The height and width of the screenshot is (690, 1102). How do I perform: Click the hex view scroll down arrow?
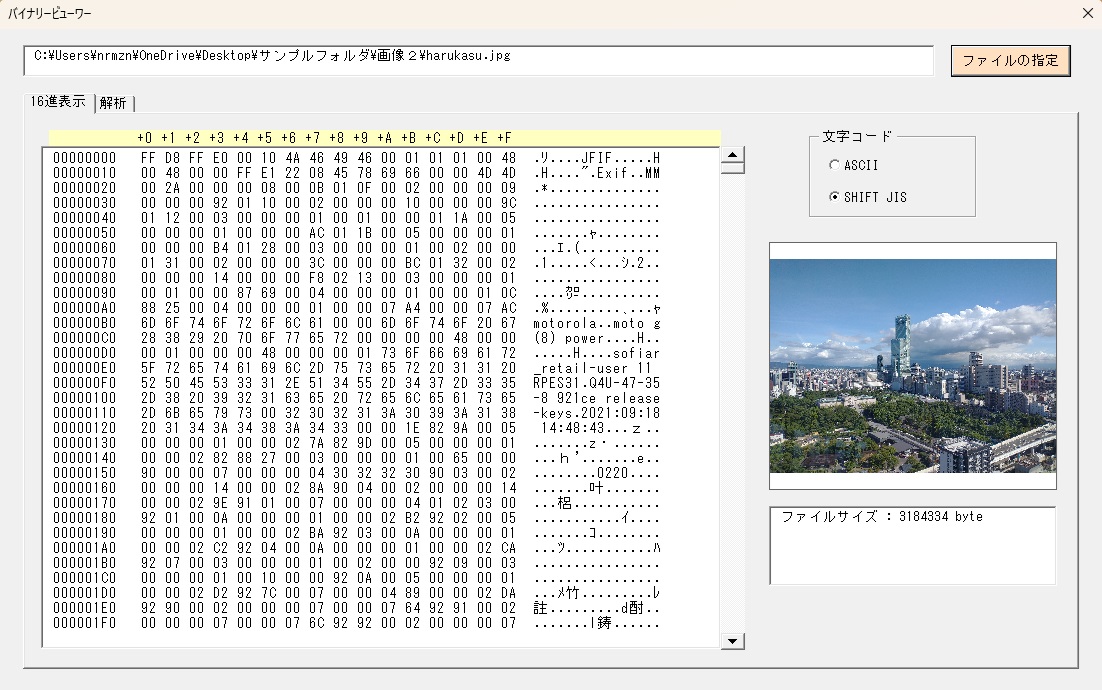733,641
